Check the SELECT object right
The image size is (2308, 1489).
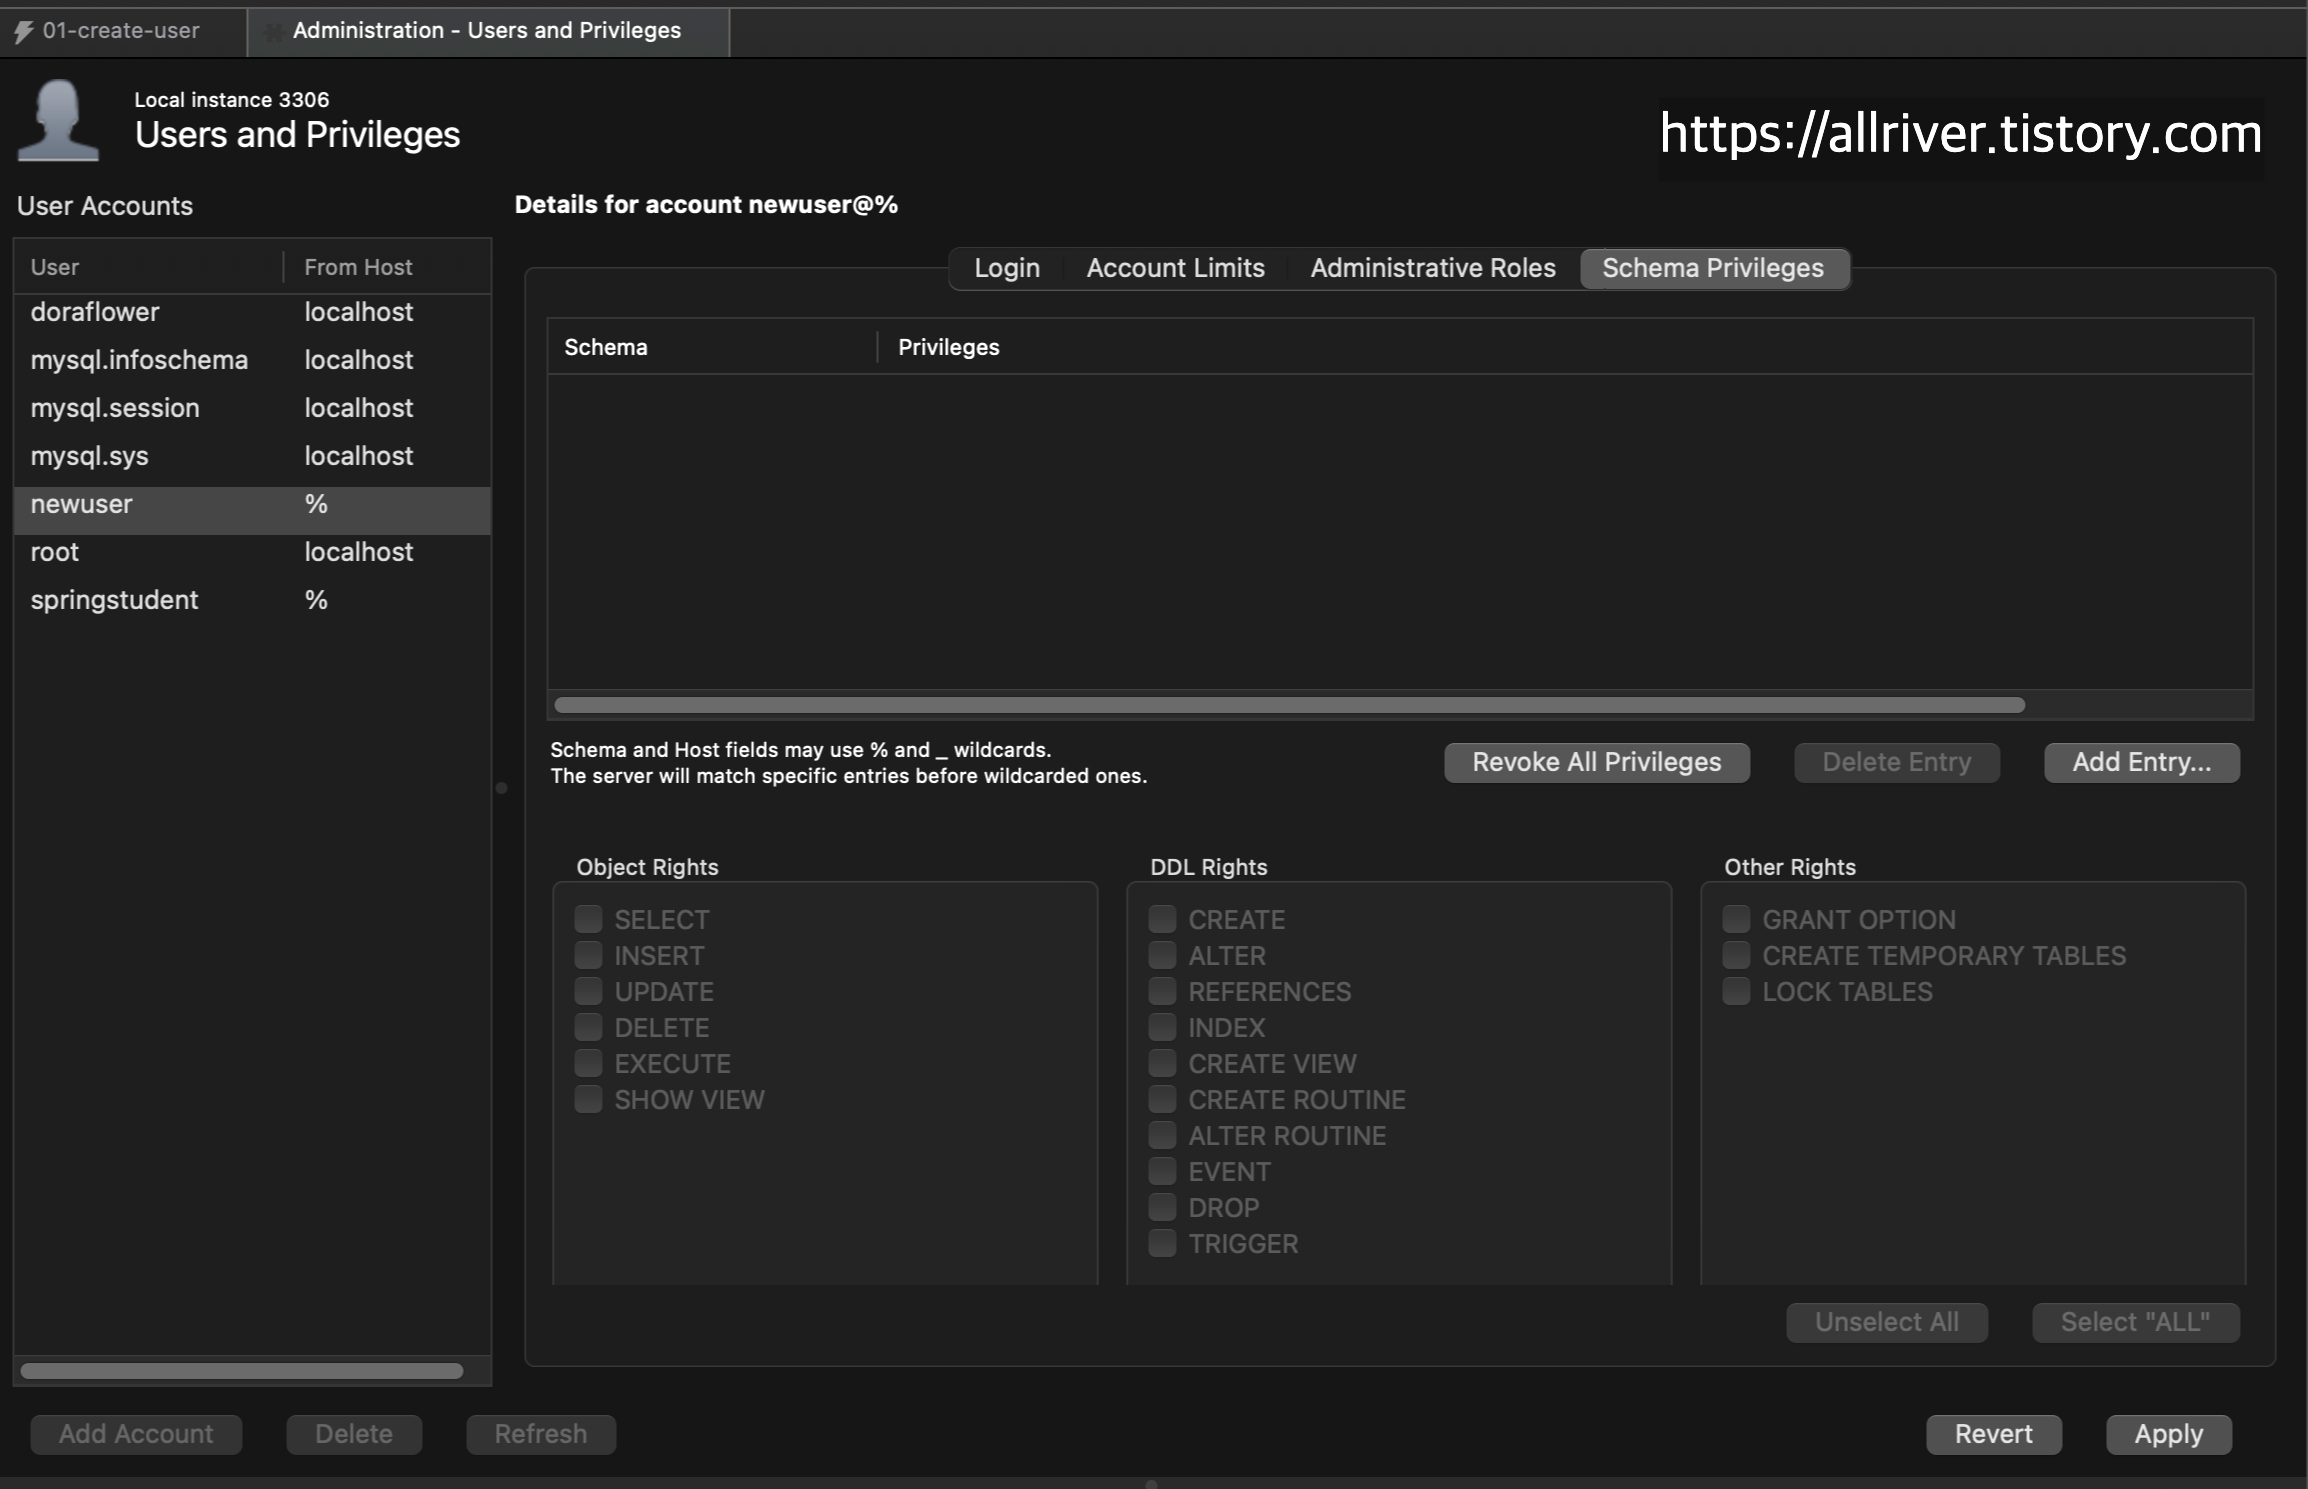588,919
